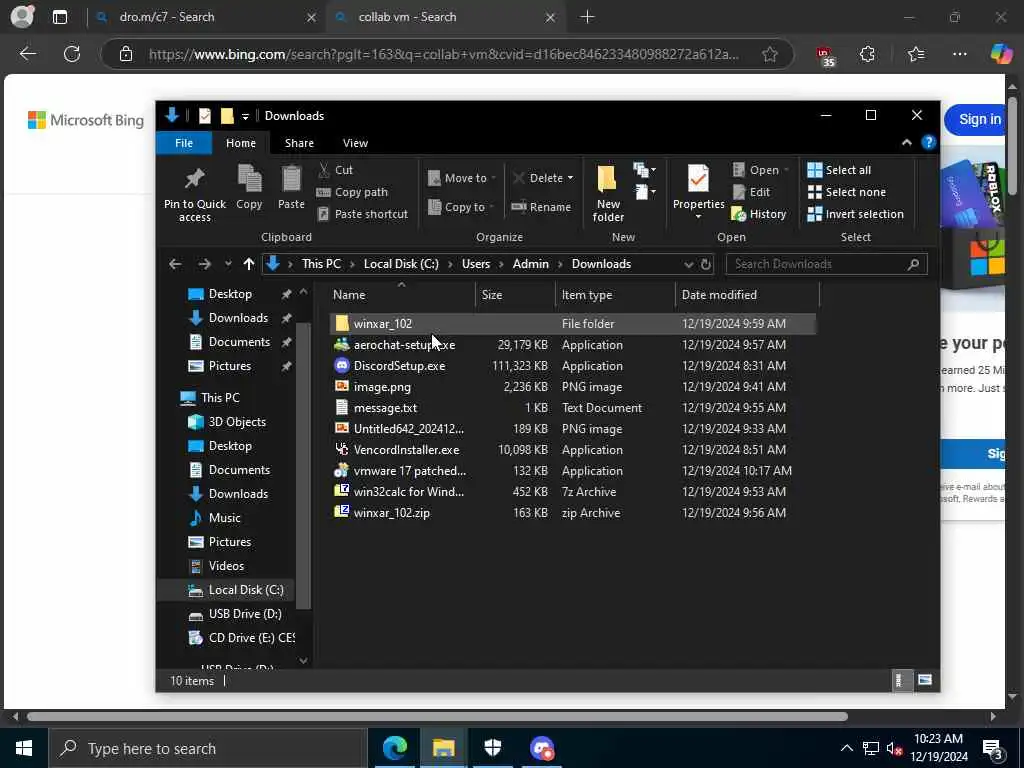The width and height of the screenshot is (1024, 768).
Task: Open the Delete dropdown arrow
Action: [x=570, y=178]
